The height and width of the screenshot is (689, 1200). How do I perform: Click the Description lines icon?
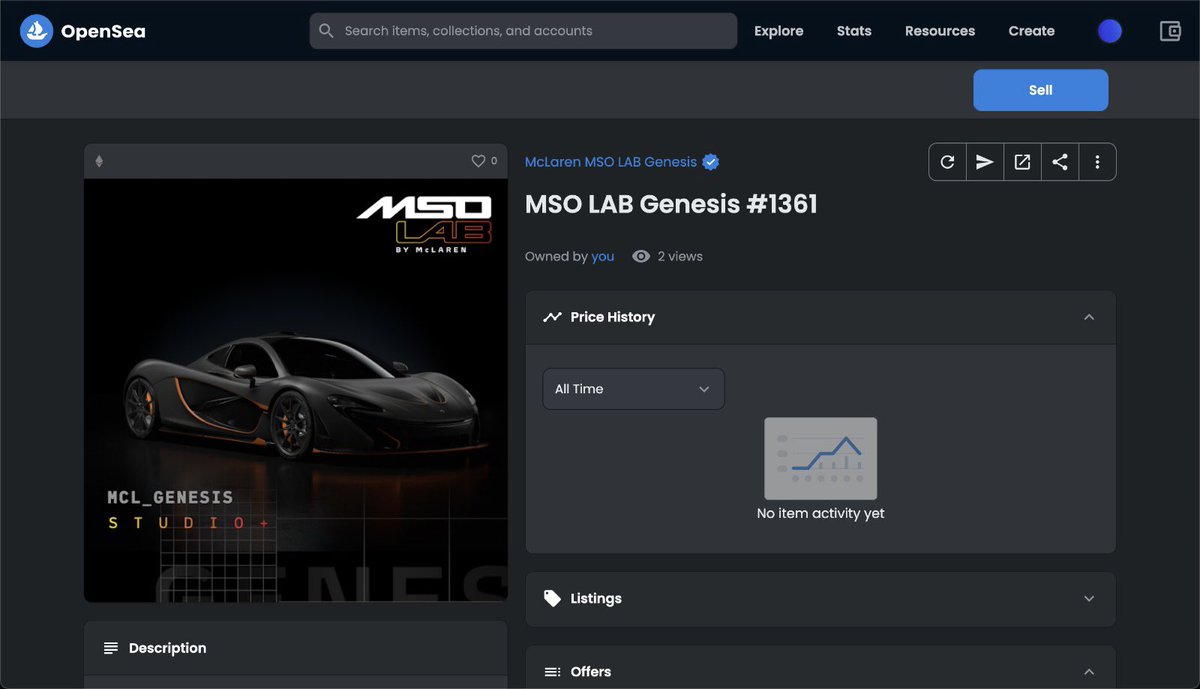pyautogui.click(x=111, y=648)
